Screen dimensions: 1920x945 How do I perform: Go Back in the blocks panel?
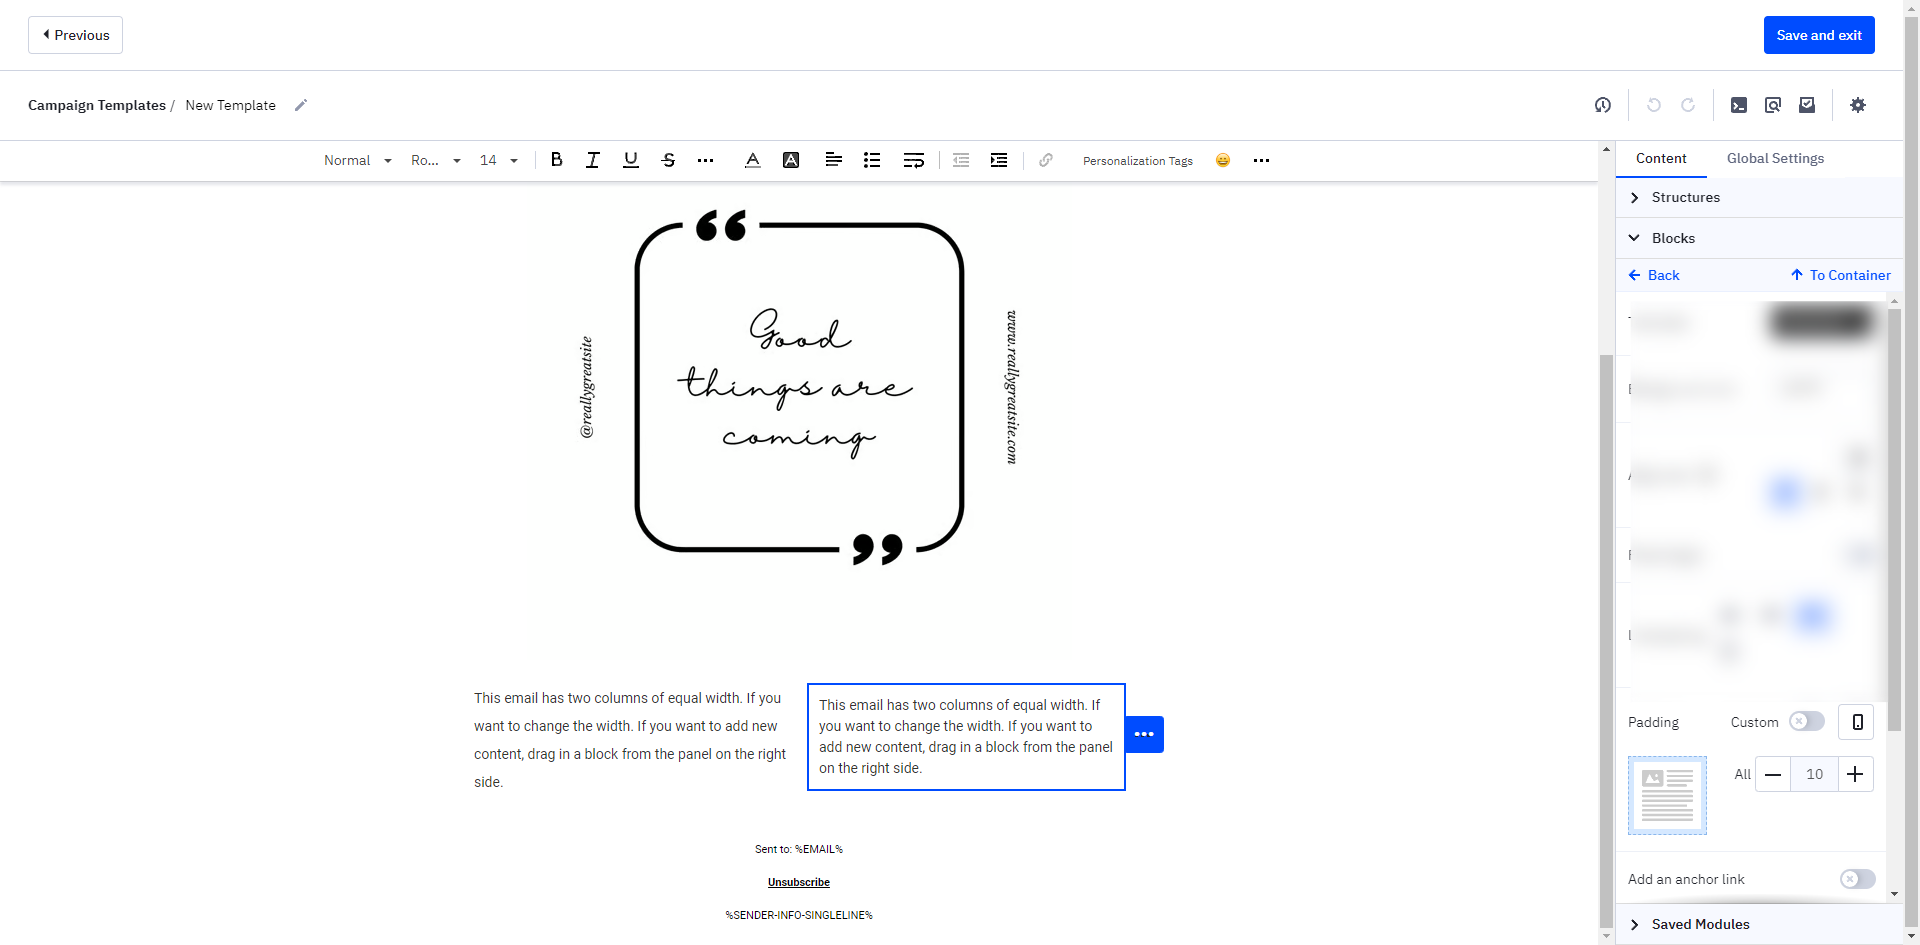click(x=1654, y=275)
